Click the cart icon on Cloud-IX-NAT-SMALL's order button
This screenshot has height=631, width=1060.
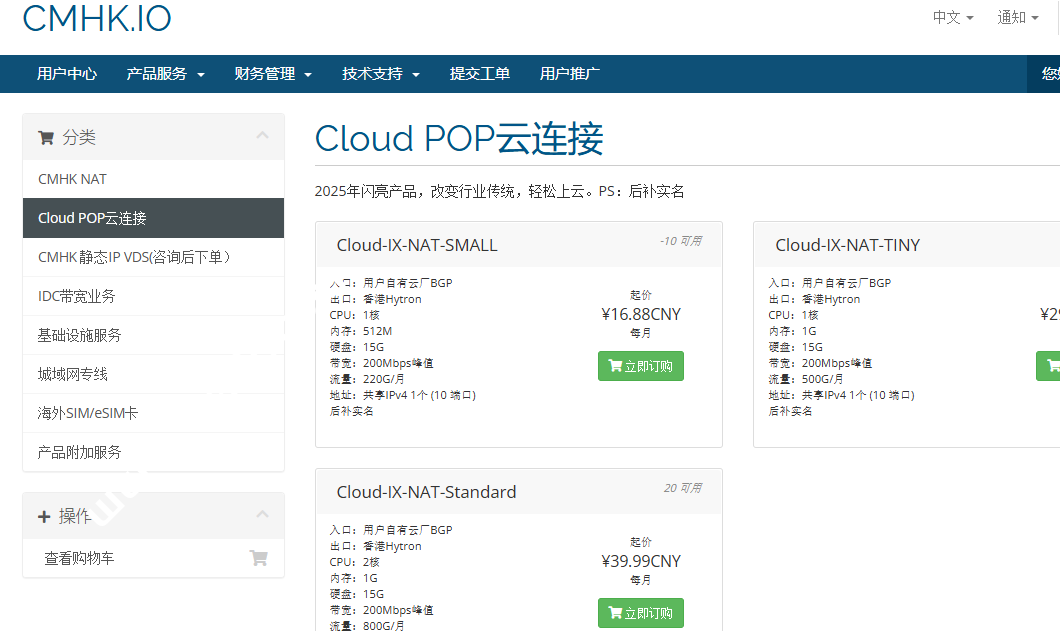click(614, 366)
